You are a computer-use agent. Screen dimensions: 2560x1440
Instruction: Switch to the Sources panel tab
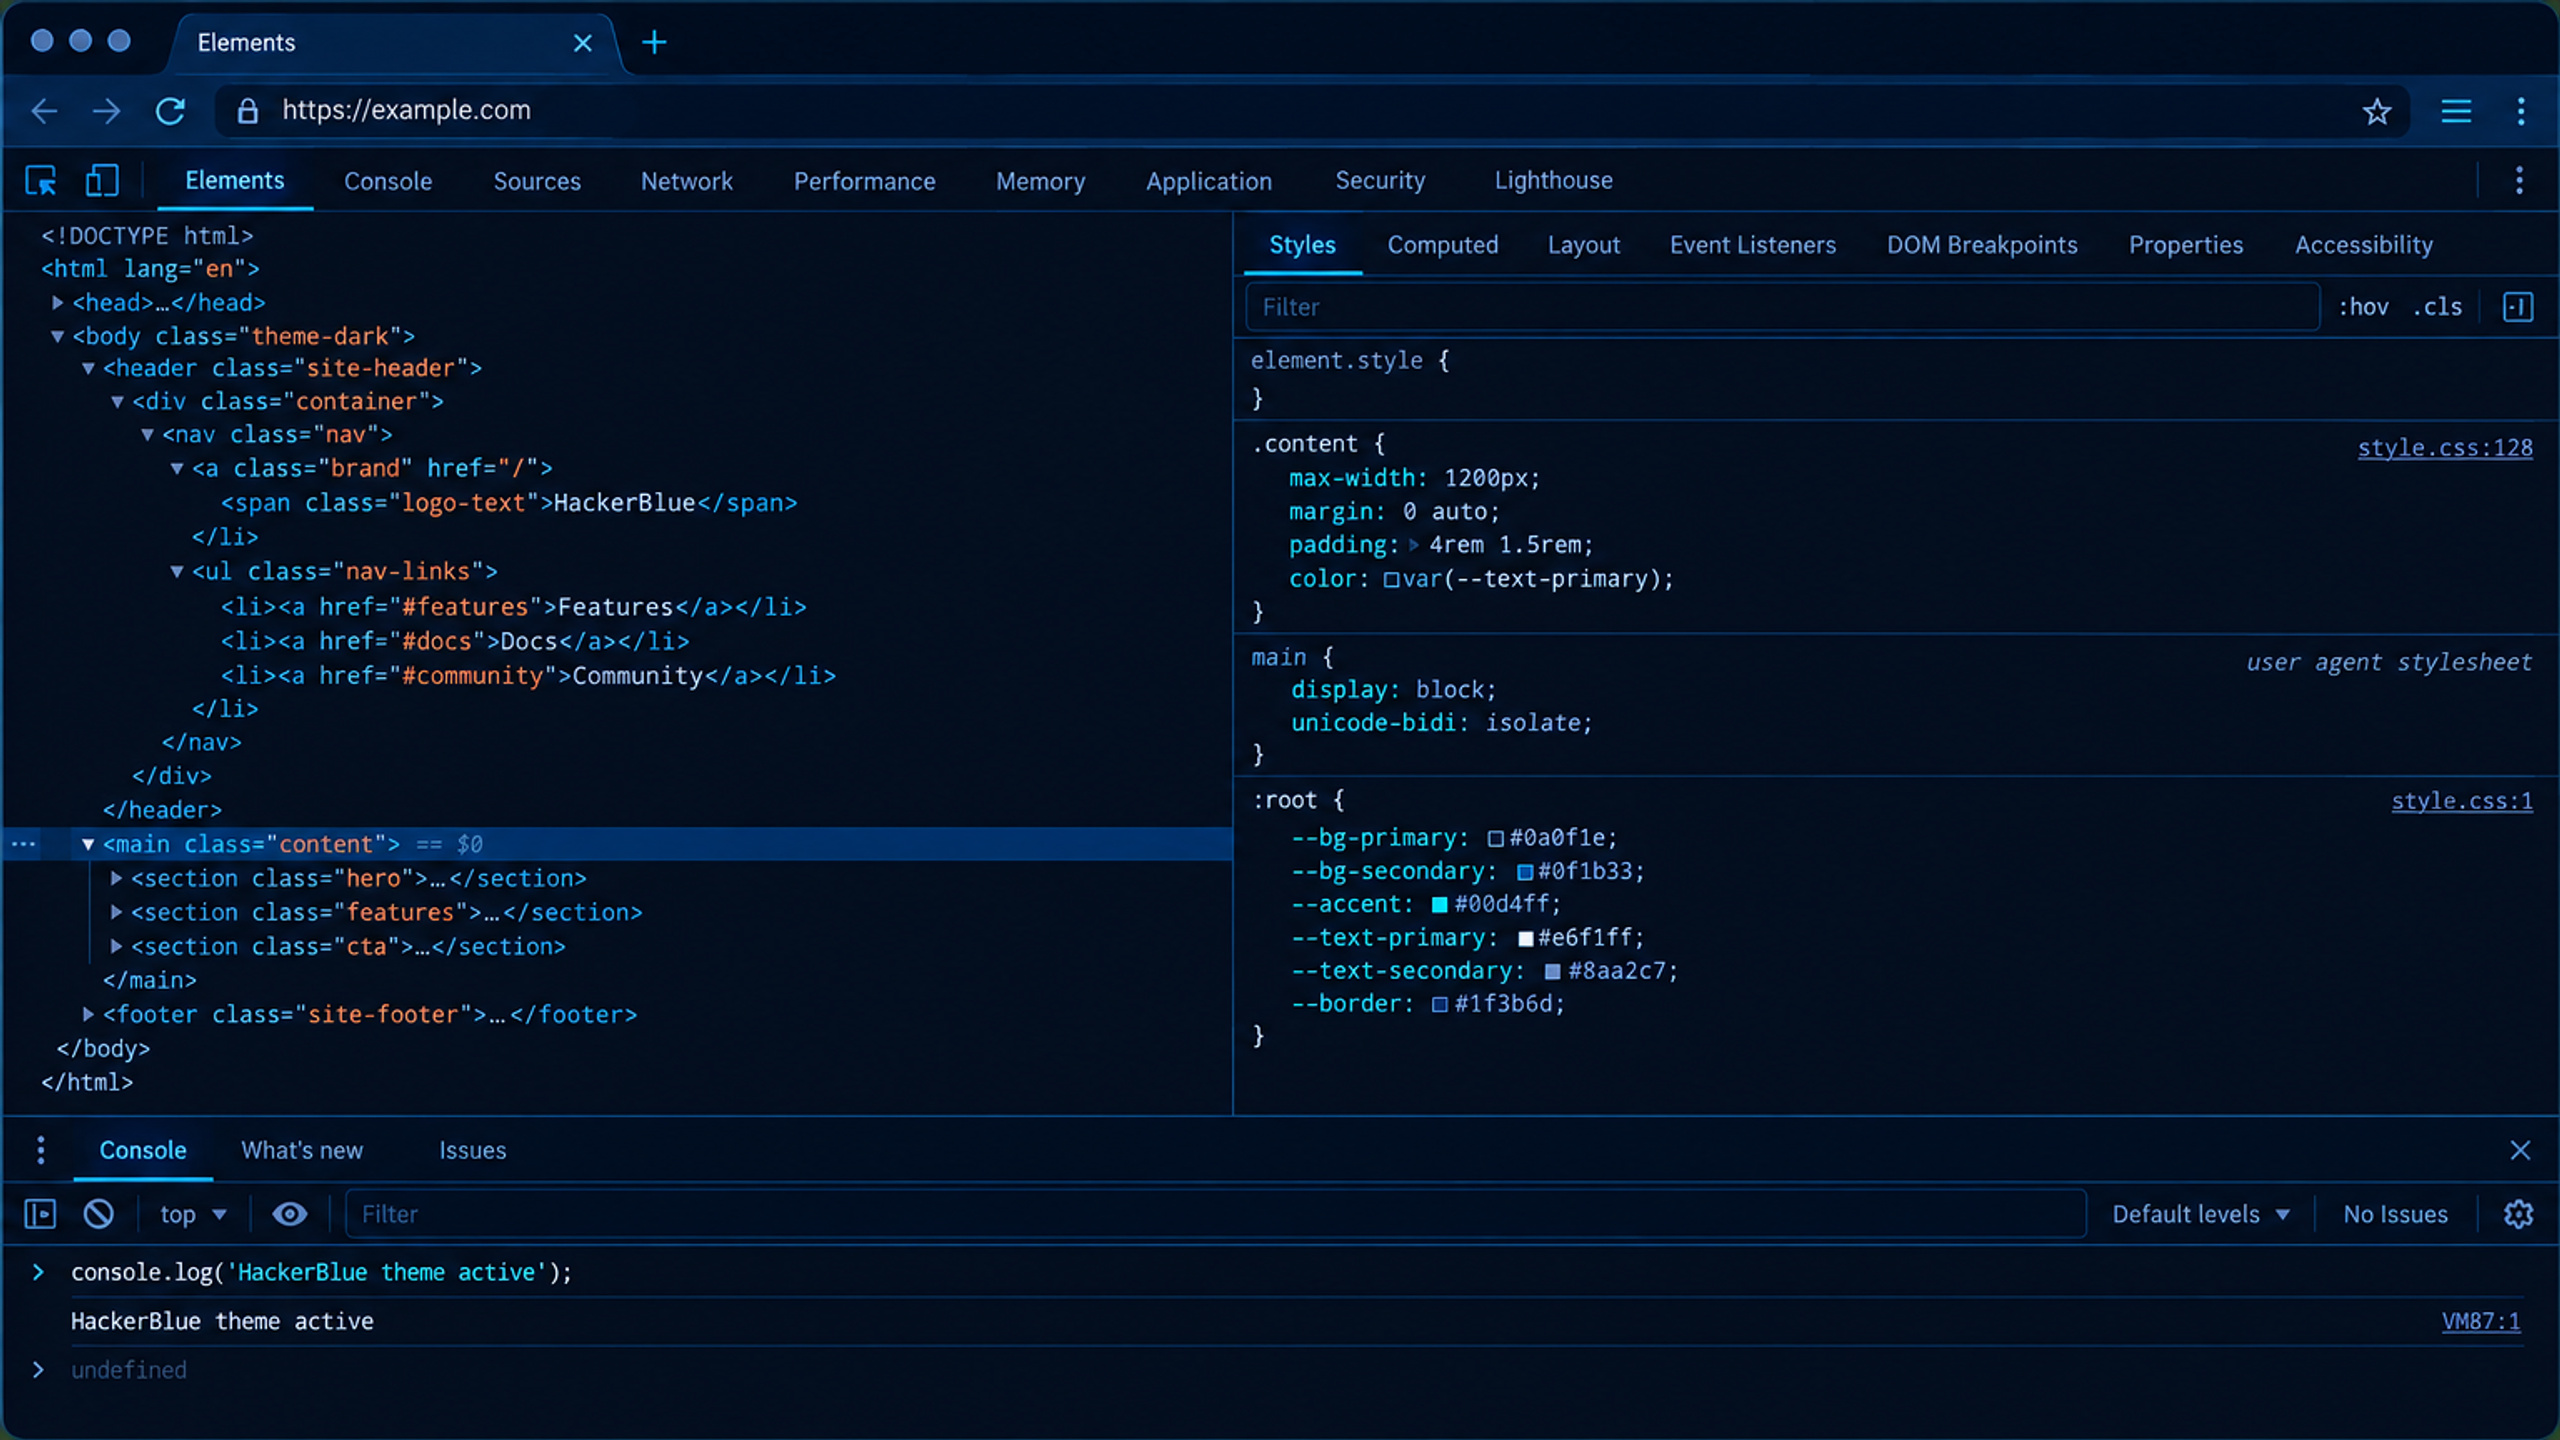(537, 181)
